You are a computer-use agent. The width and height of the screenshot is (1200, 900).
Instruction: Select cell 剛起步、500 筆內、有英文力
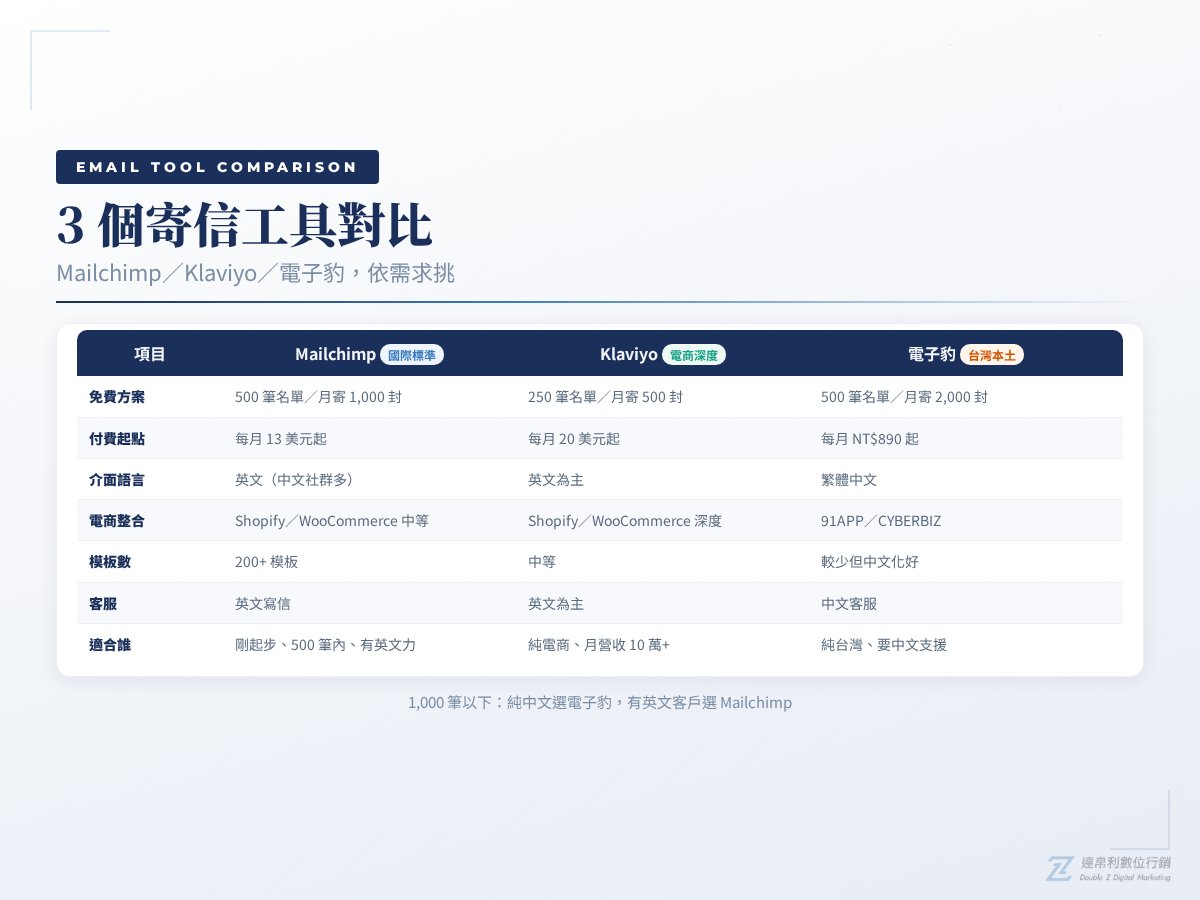[325, 645]
